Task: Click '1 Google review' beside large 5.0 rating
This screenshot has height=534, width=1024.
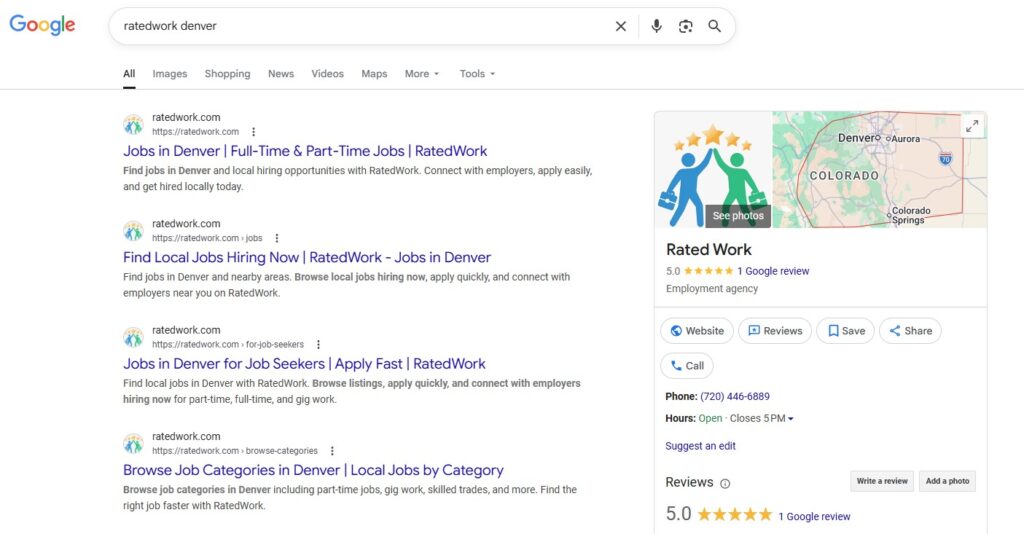Action: coord(814,516)
